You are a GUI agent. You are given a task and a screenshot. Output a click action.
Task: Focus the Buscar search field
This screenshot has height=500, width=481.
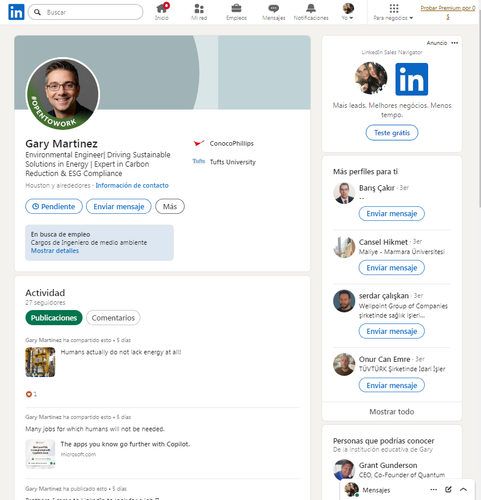coord(86,12)
